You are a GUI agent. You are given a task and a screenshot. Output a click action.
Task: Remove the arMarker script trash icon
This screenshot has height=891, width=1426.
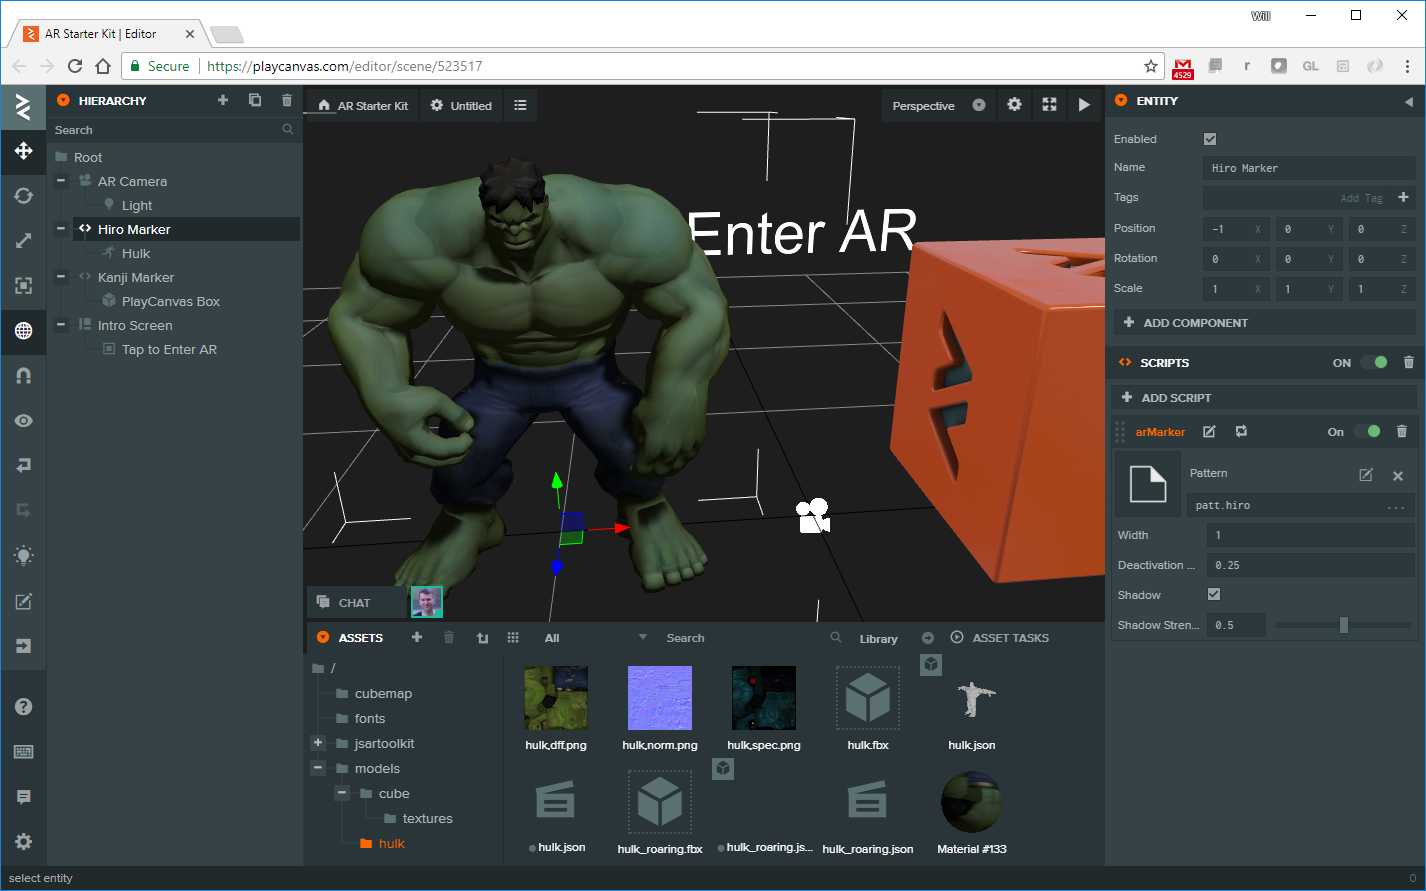coord(1401,432)
